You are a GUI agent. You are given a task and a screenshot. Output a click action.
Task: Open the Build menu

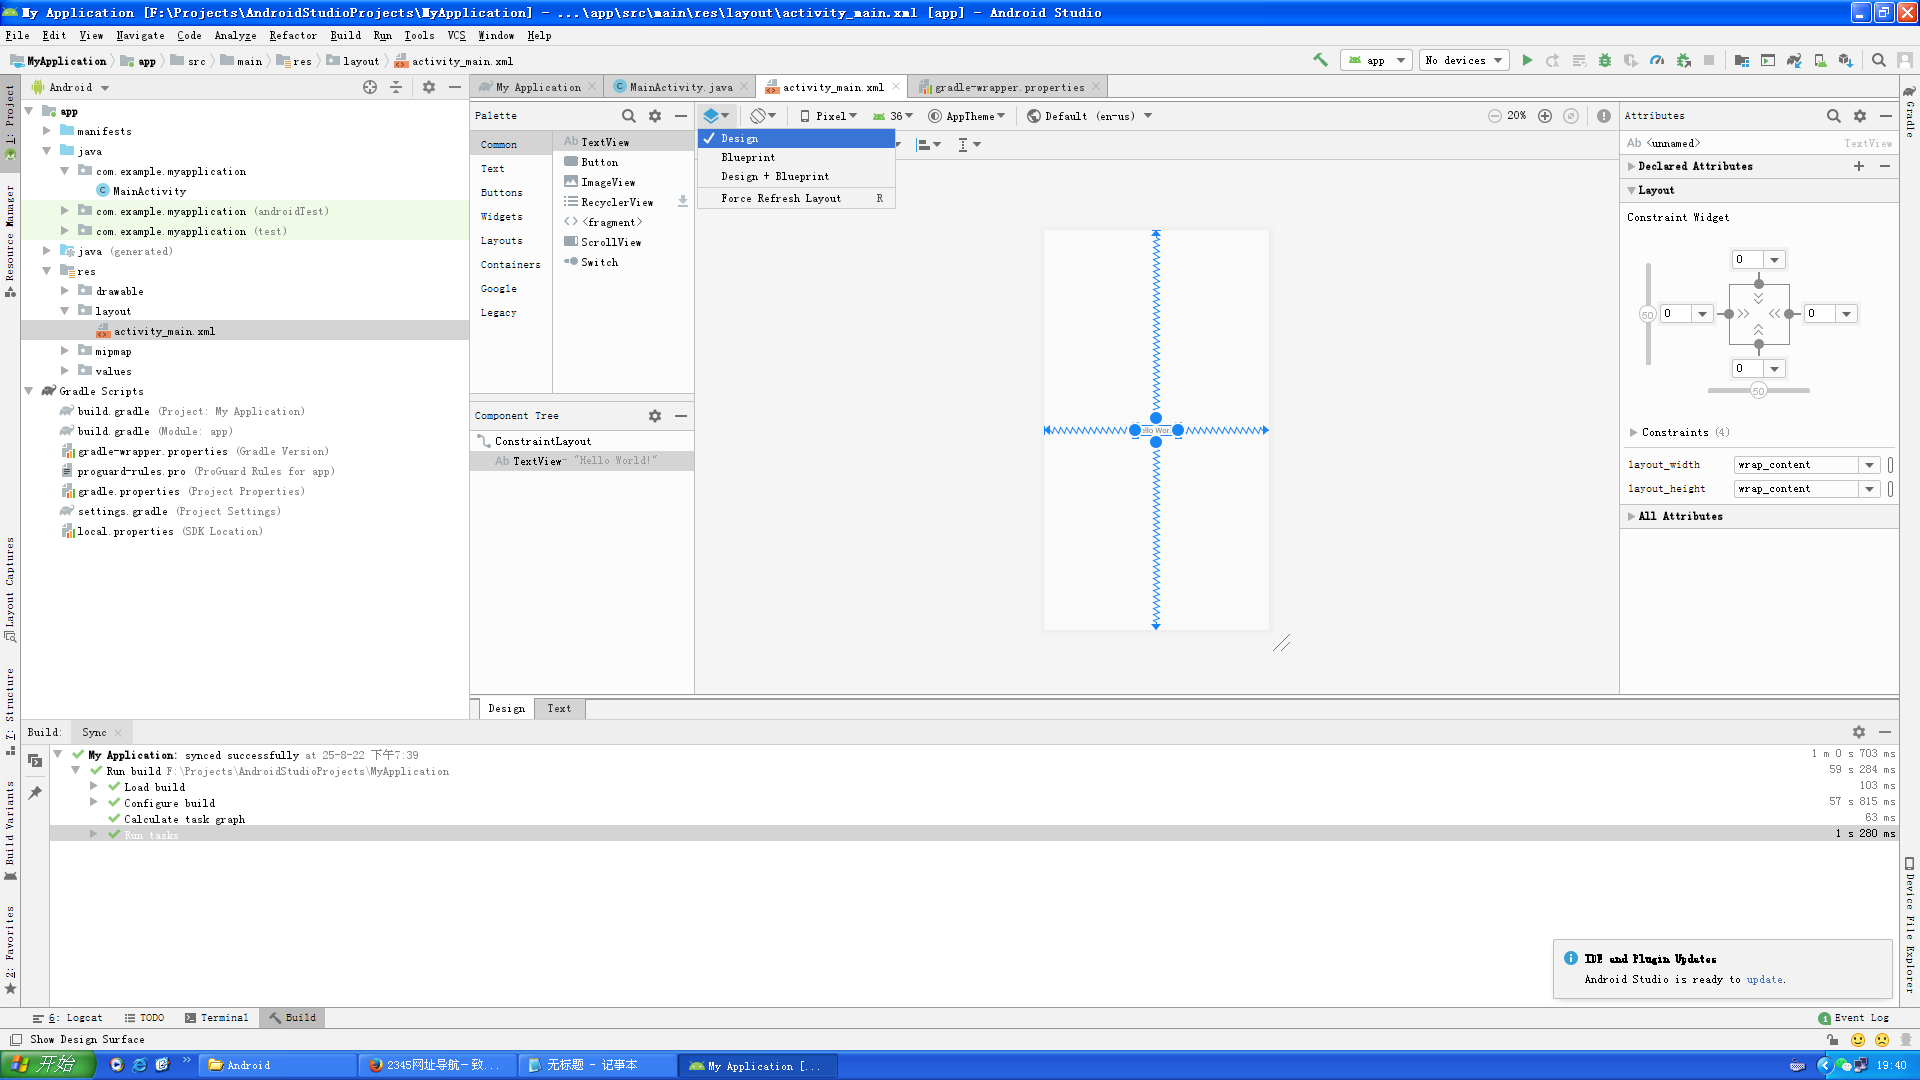click(x=346, y=35)
